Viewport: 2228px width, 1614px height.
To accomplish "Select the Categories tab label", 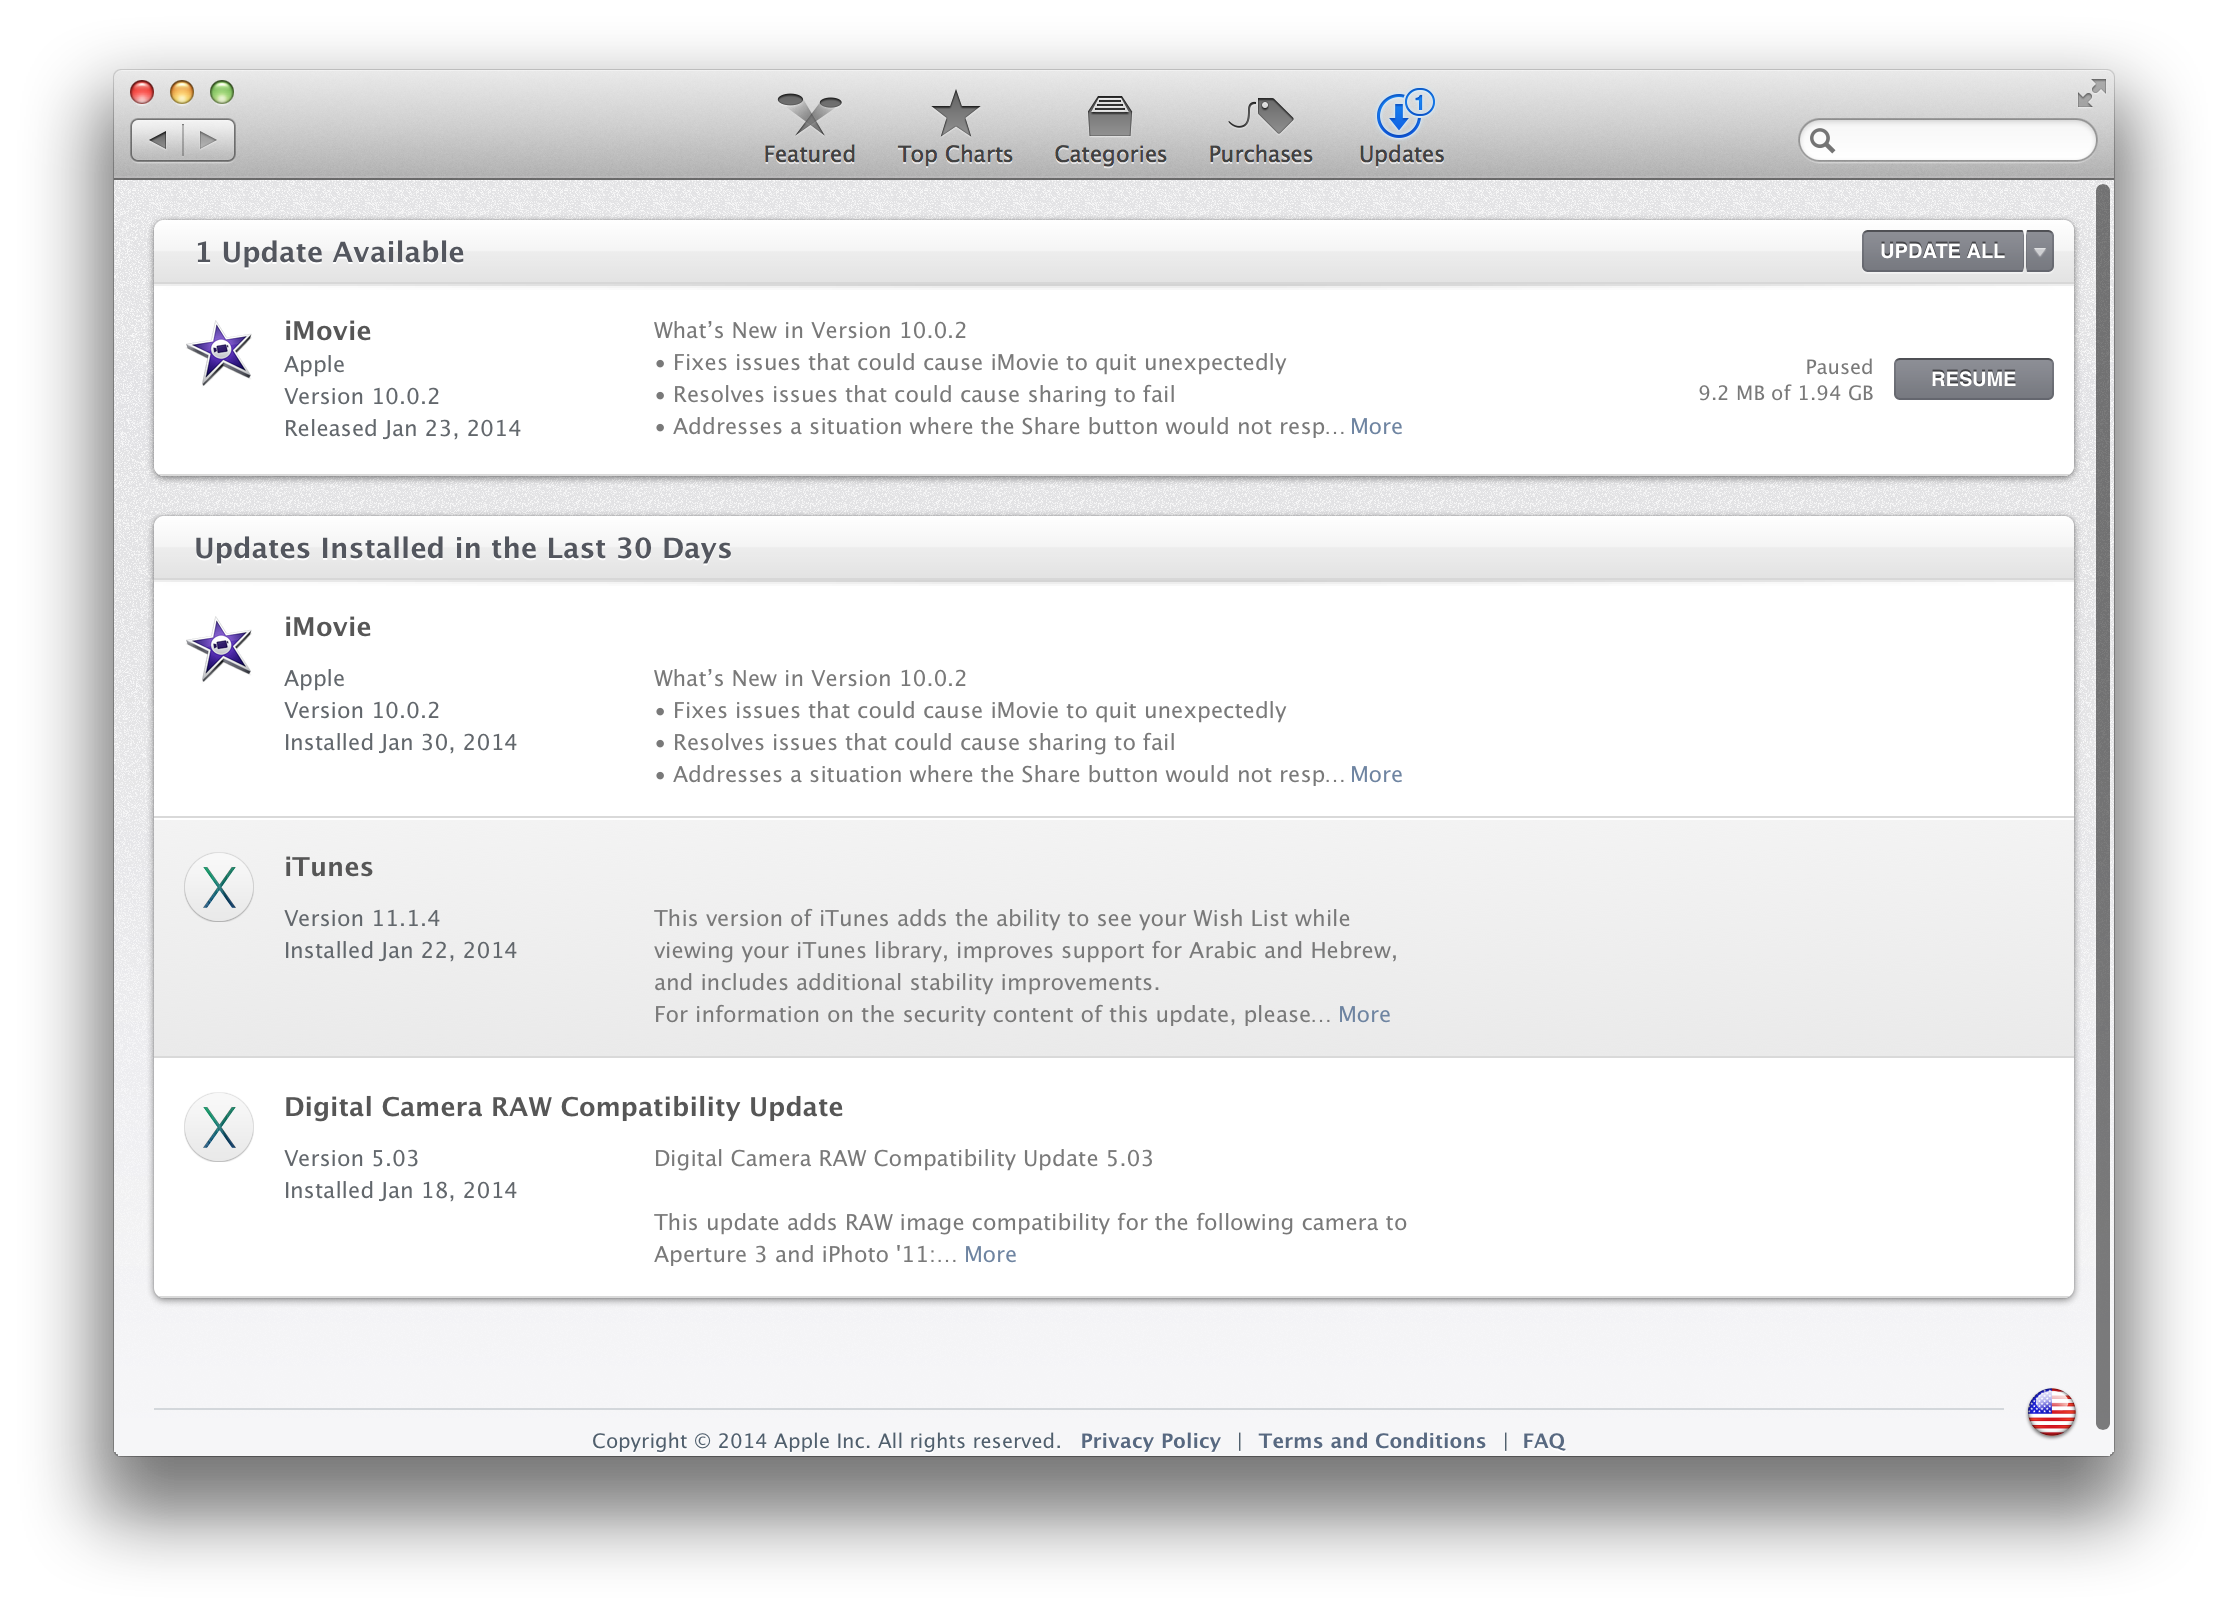I will pyautogui.click(x=1110, y=154).
